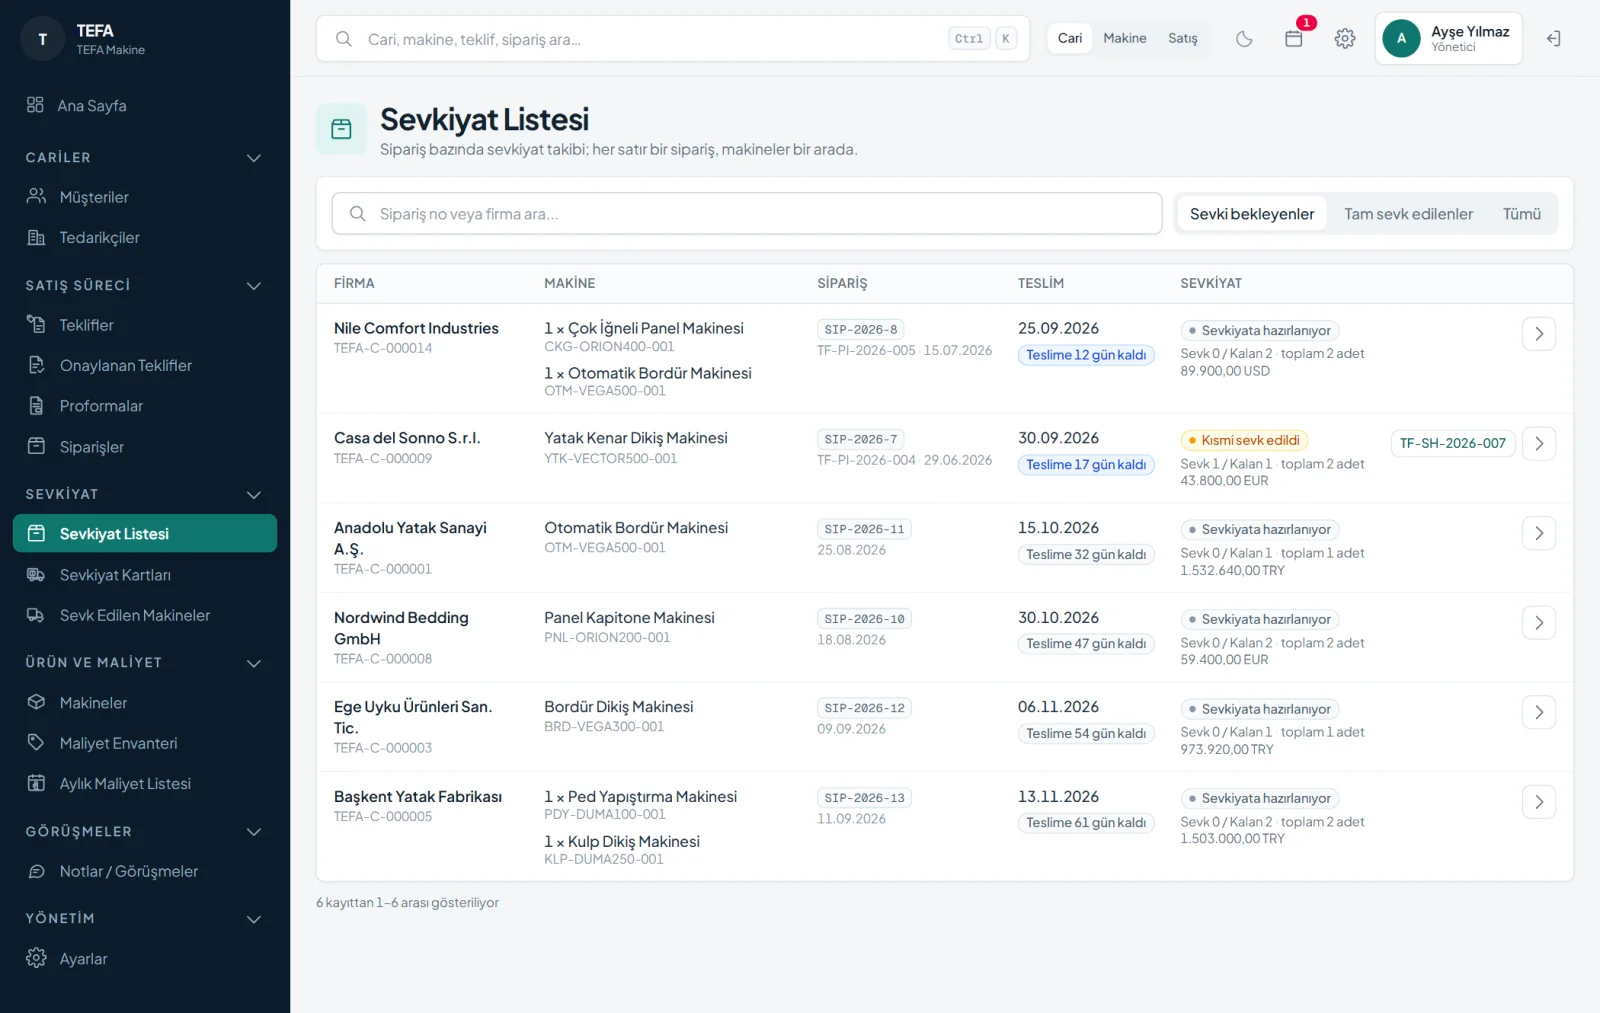Collapse the SATIŞ SÜRECİ section
The height and width of the screenshot is (1013, 1600).
(254, 286)
